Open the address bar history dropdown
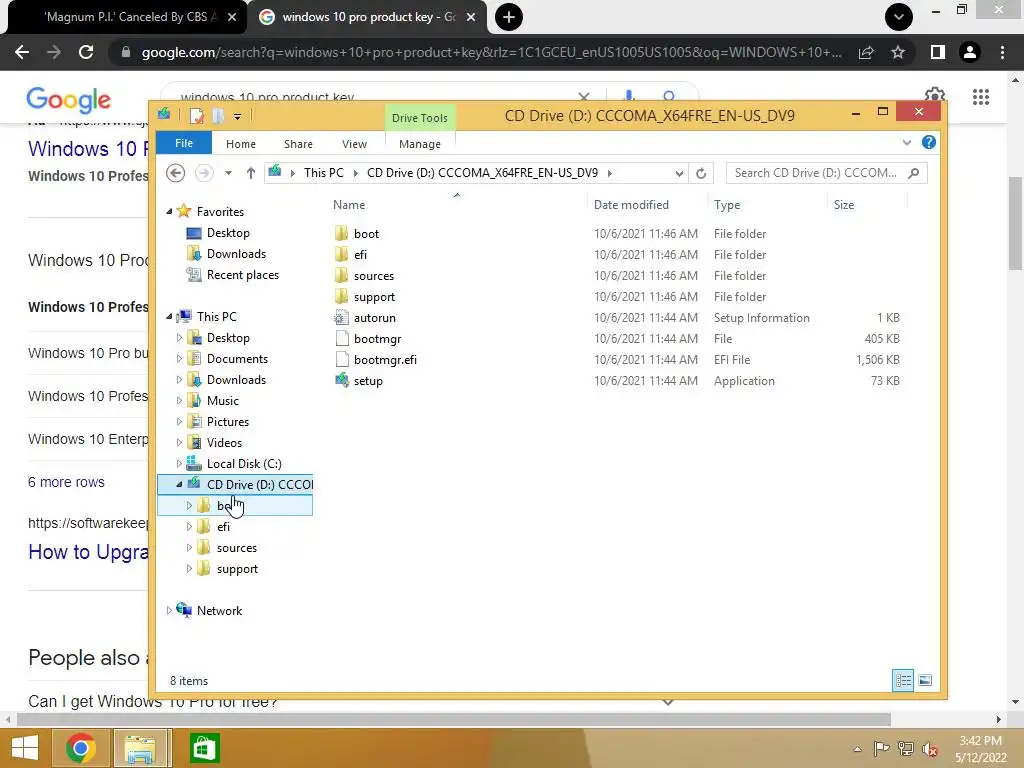Image resolution: width=1024 pixels, height=768 pixels. (679, 173)
